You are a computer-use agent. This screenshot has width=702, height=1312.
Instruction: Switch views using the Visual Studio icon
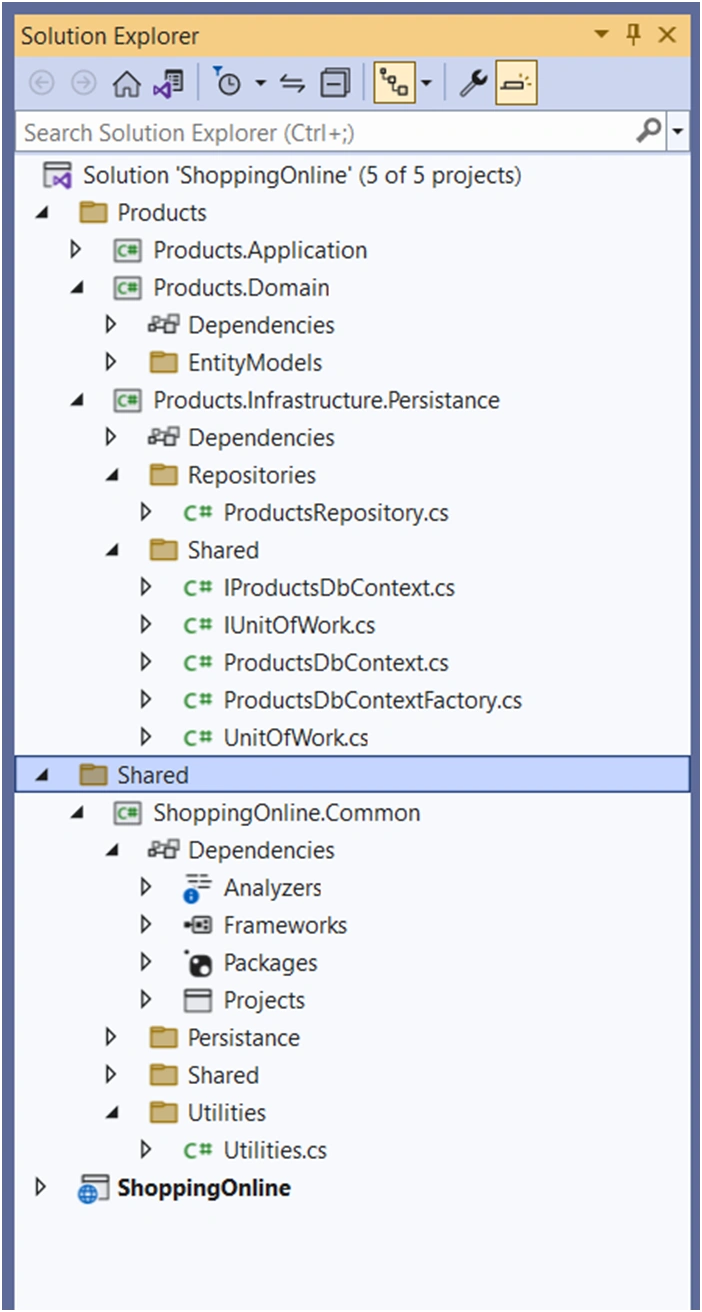coord(168,85)
